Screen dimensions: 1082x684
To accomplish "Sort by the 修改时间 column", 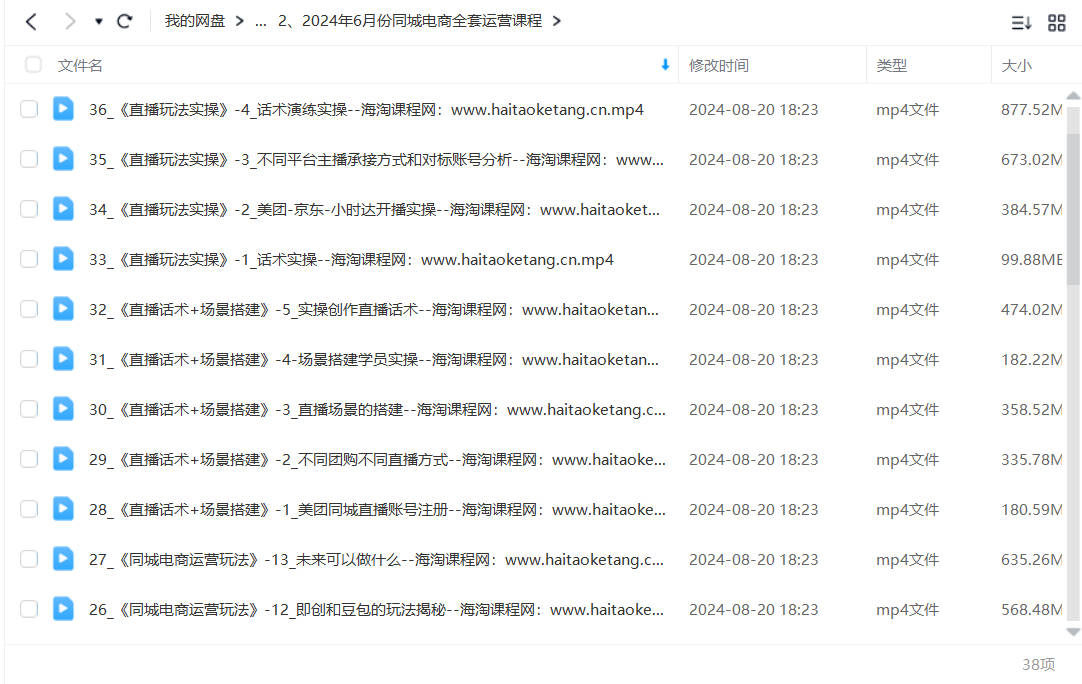I will tap(718, 66).
